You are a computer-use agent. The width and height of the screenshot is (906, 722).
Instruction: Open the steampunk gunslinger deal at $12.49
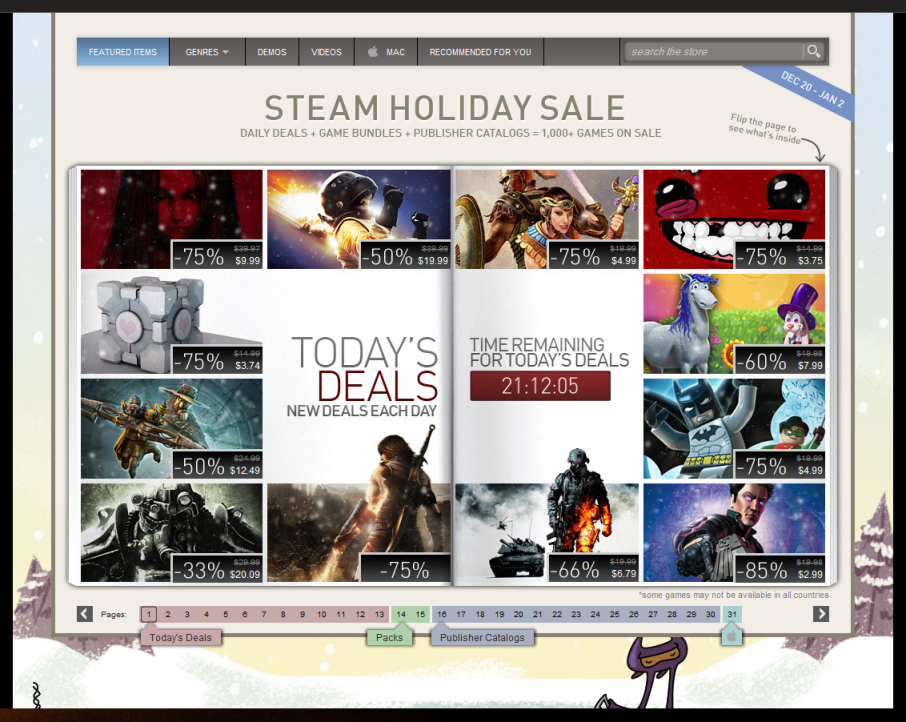click(172, 429)
